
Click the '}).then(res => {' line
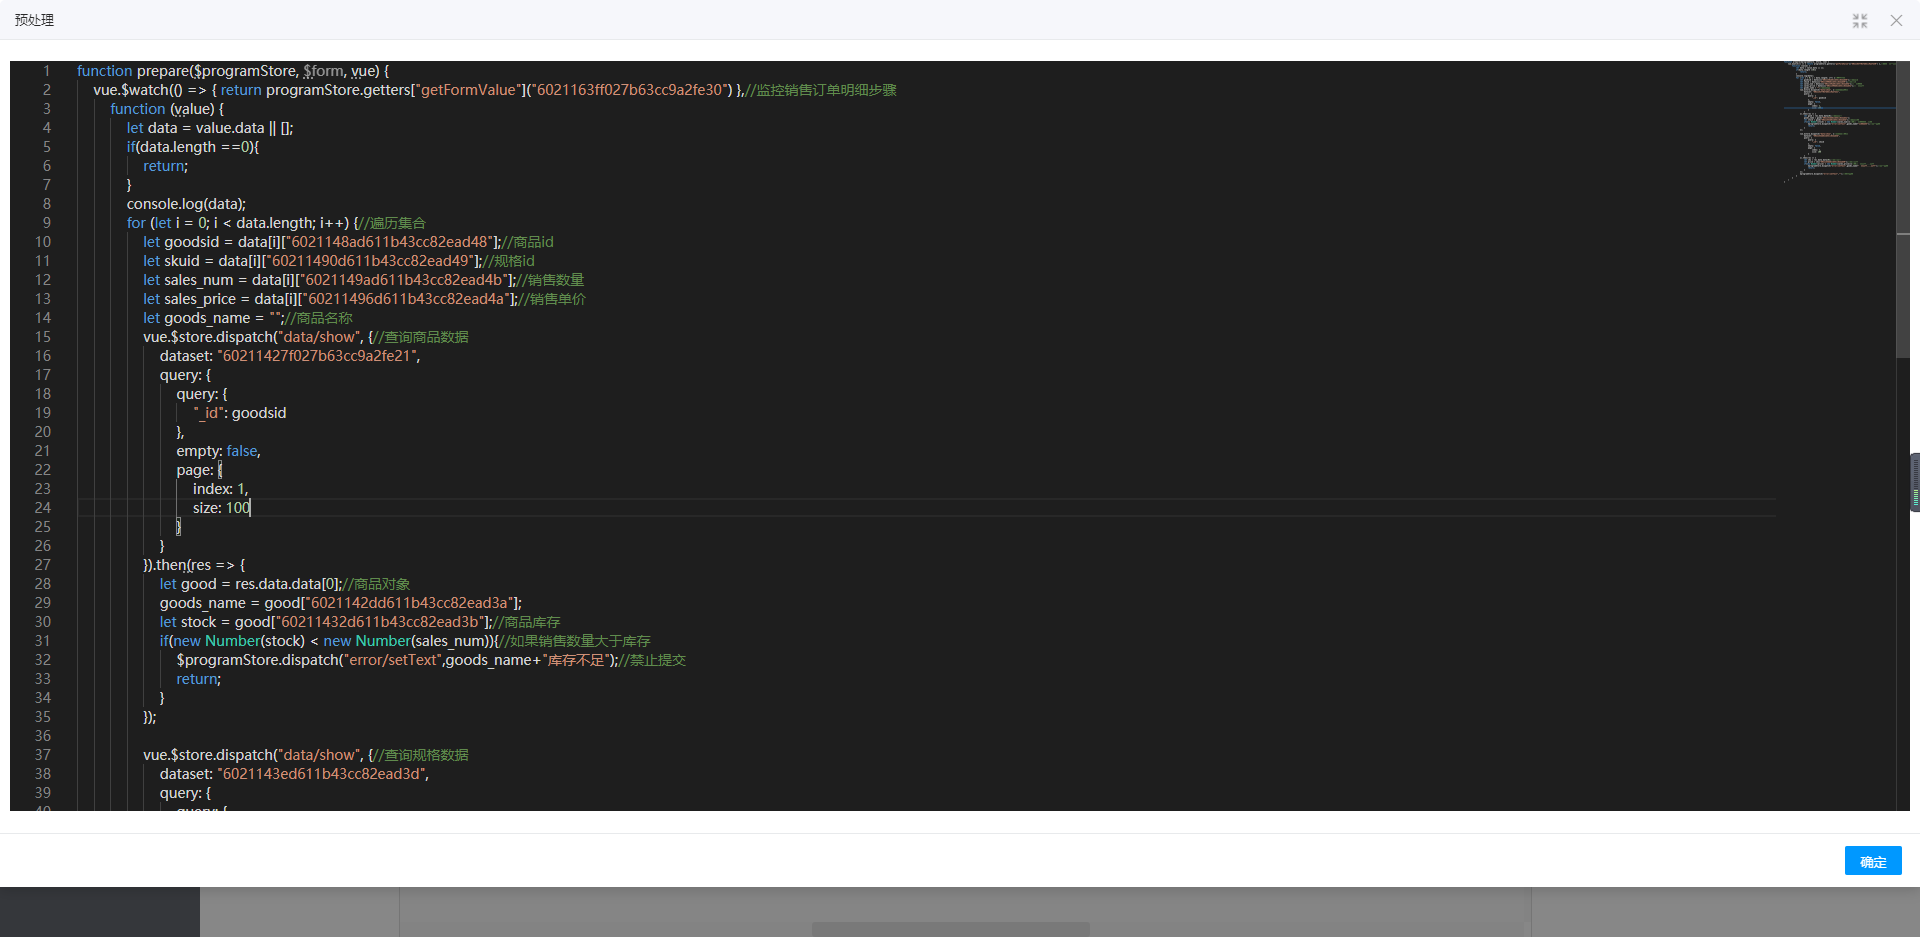click(194, 565)
